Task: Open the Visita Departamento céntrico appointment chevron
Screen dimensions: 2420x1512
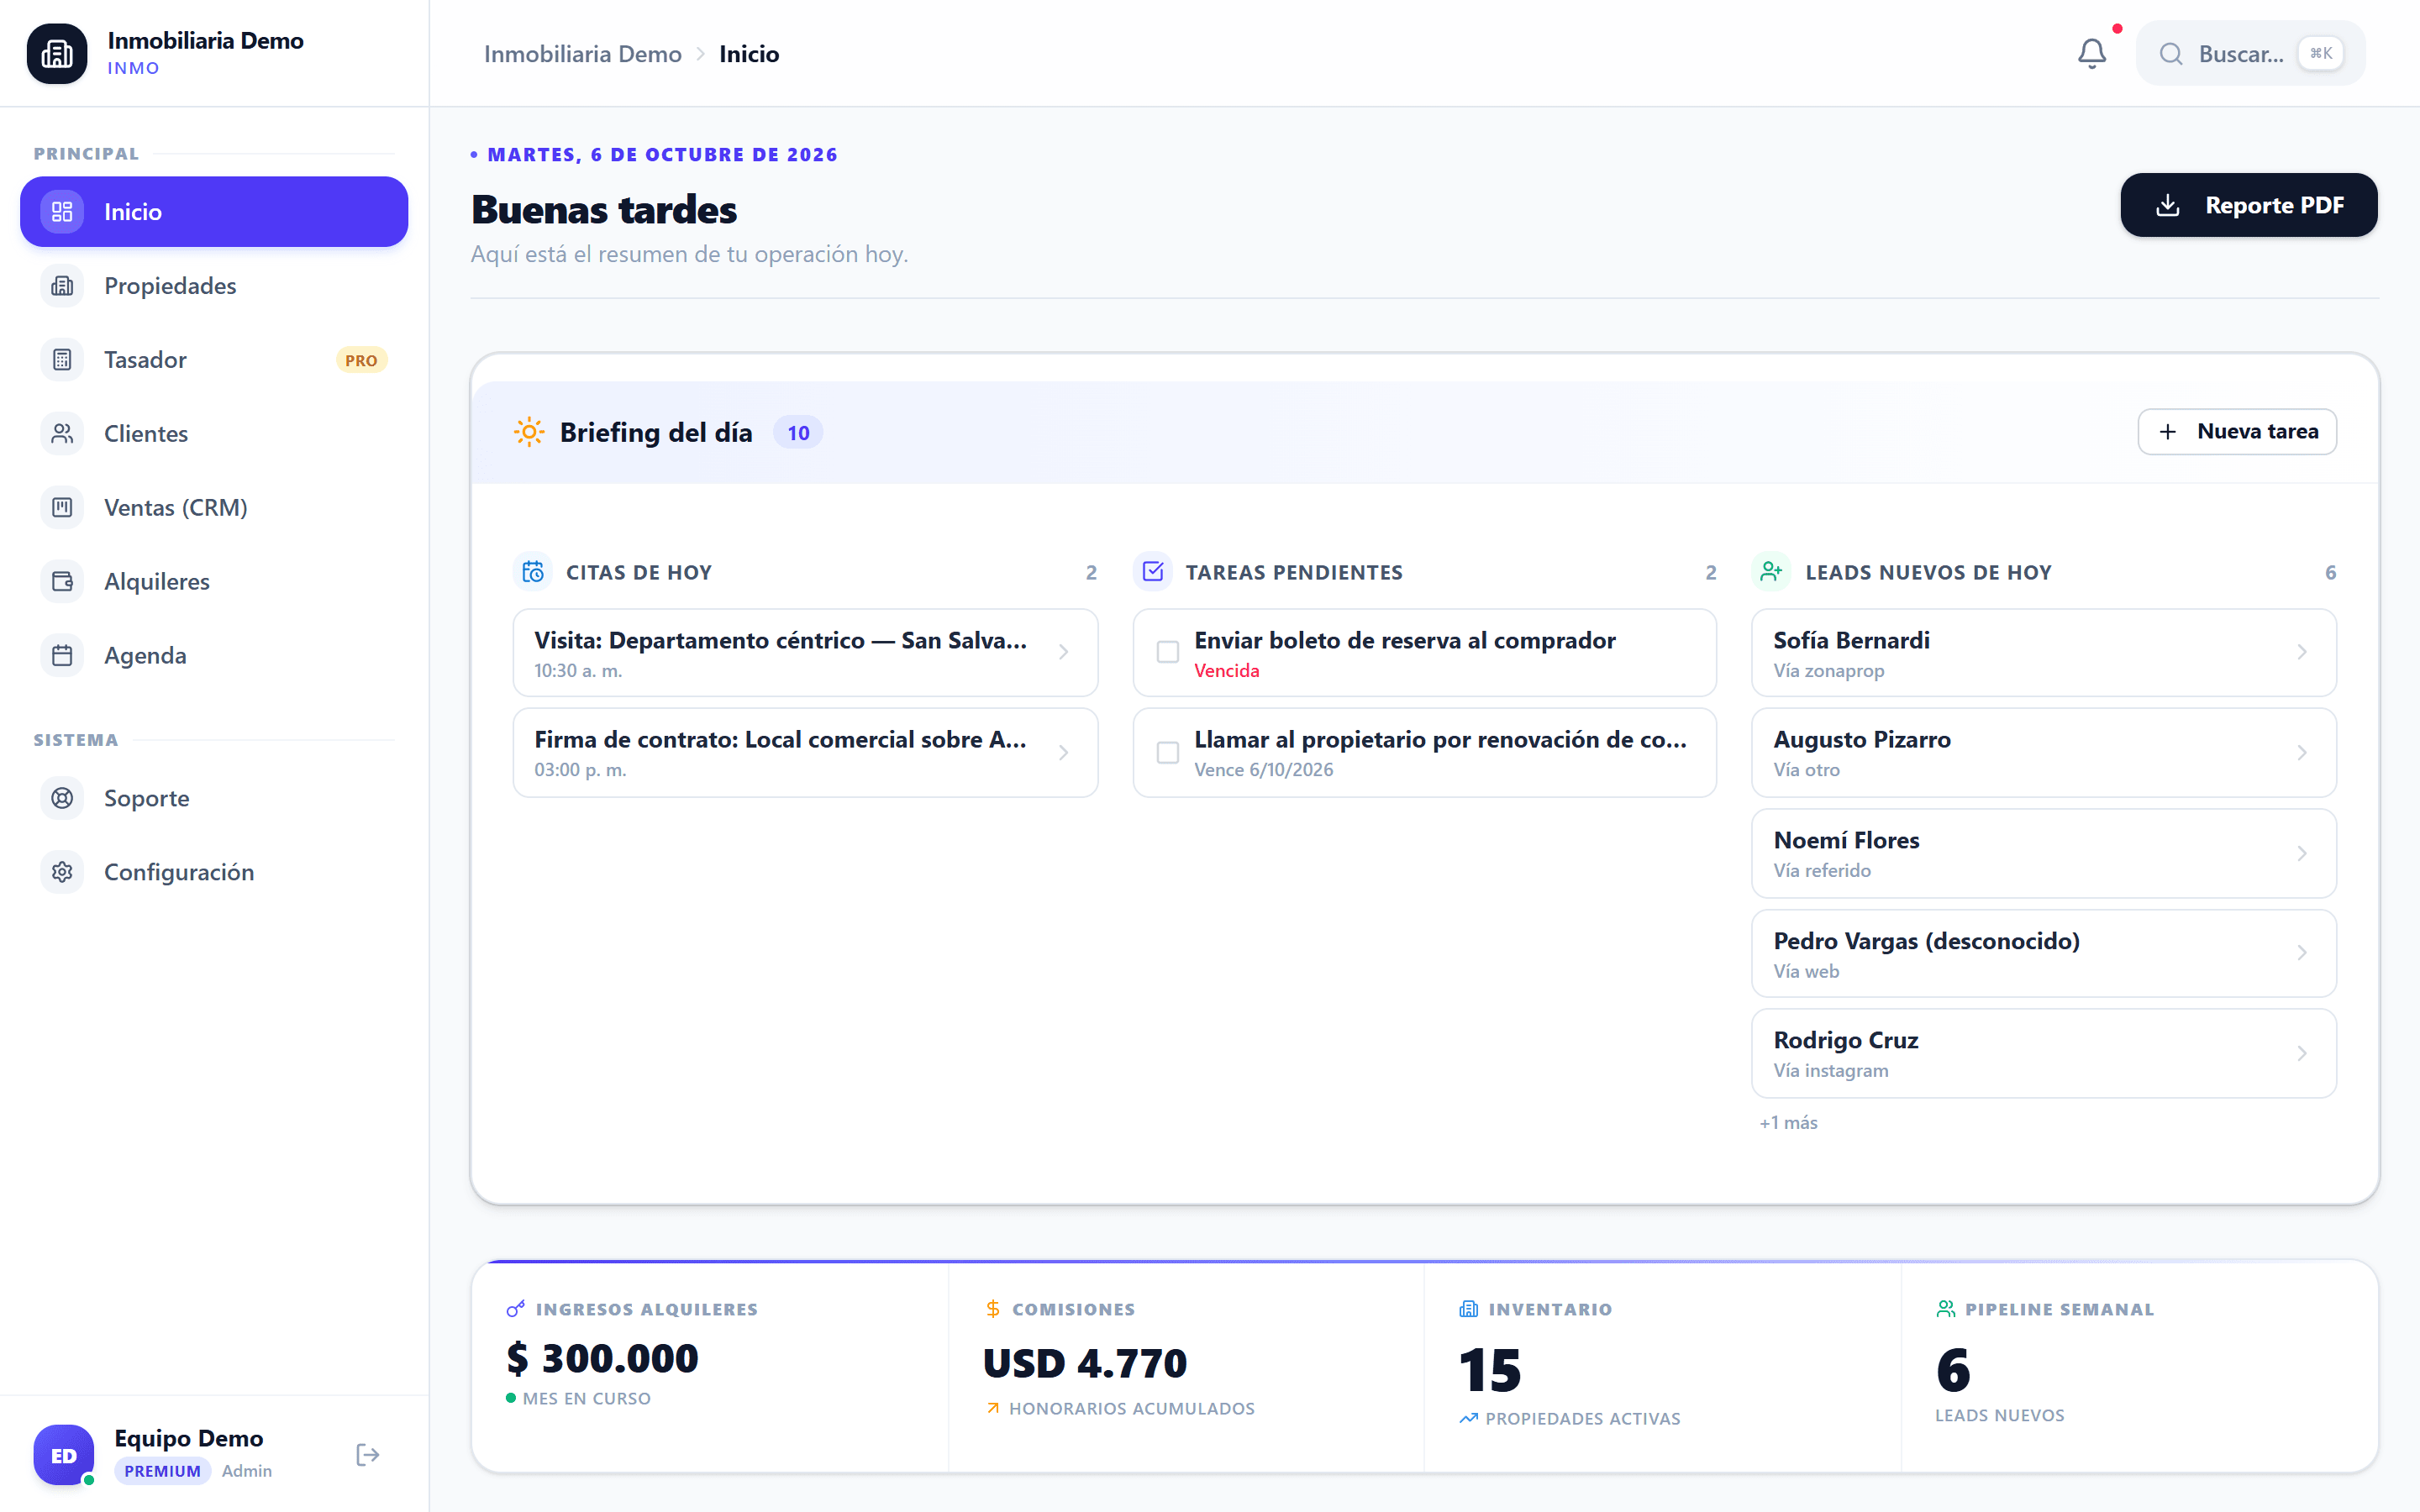Action: [x=1063, y=652]
